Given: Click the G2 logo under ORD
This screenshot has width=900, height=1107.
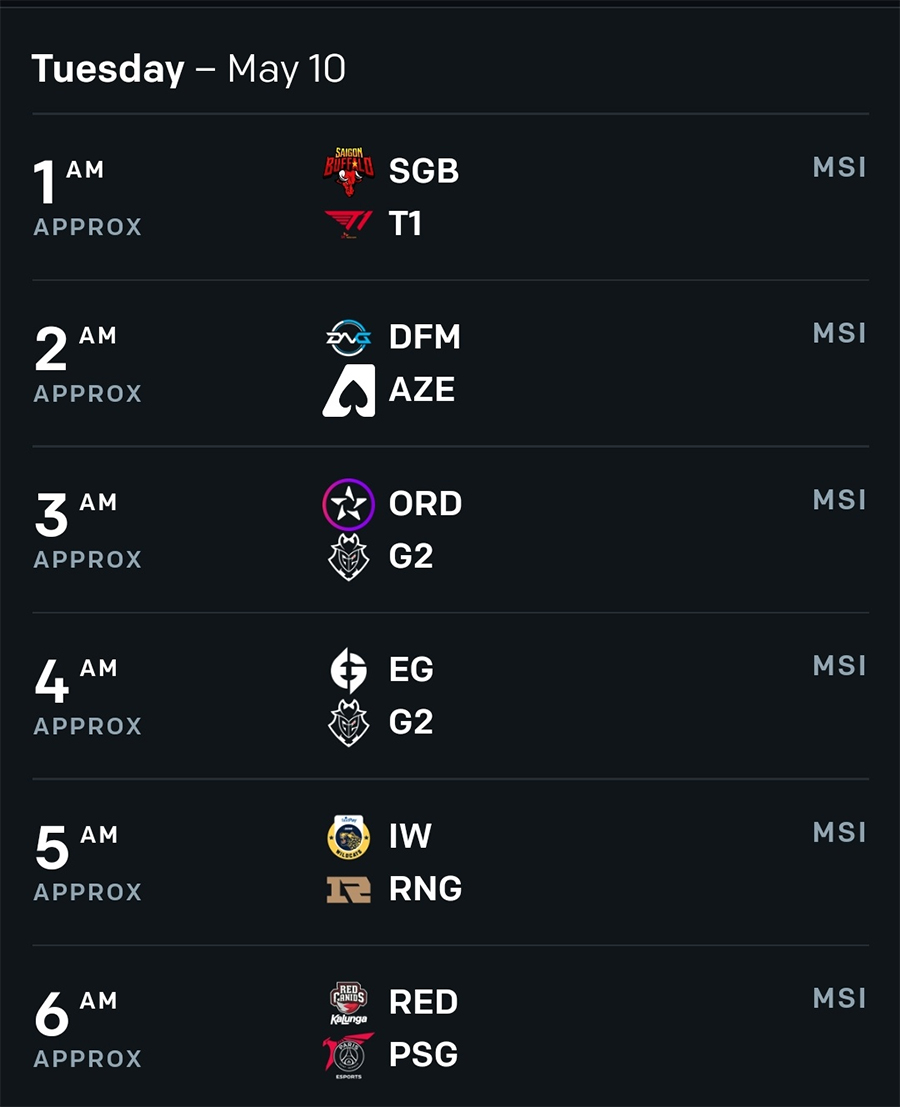Looking at the screenshot, I should [x=349, y=557].
